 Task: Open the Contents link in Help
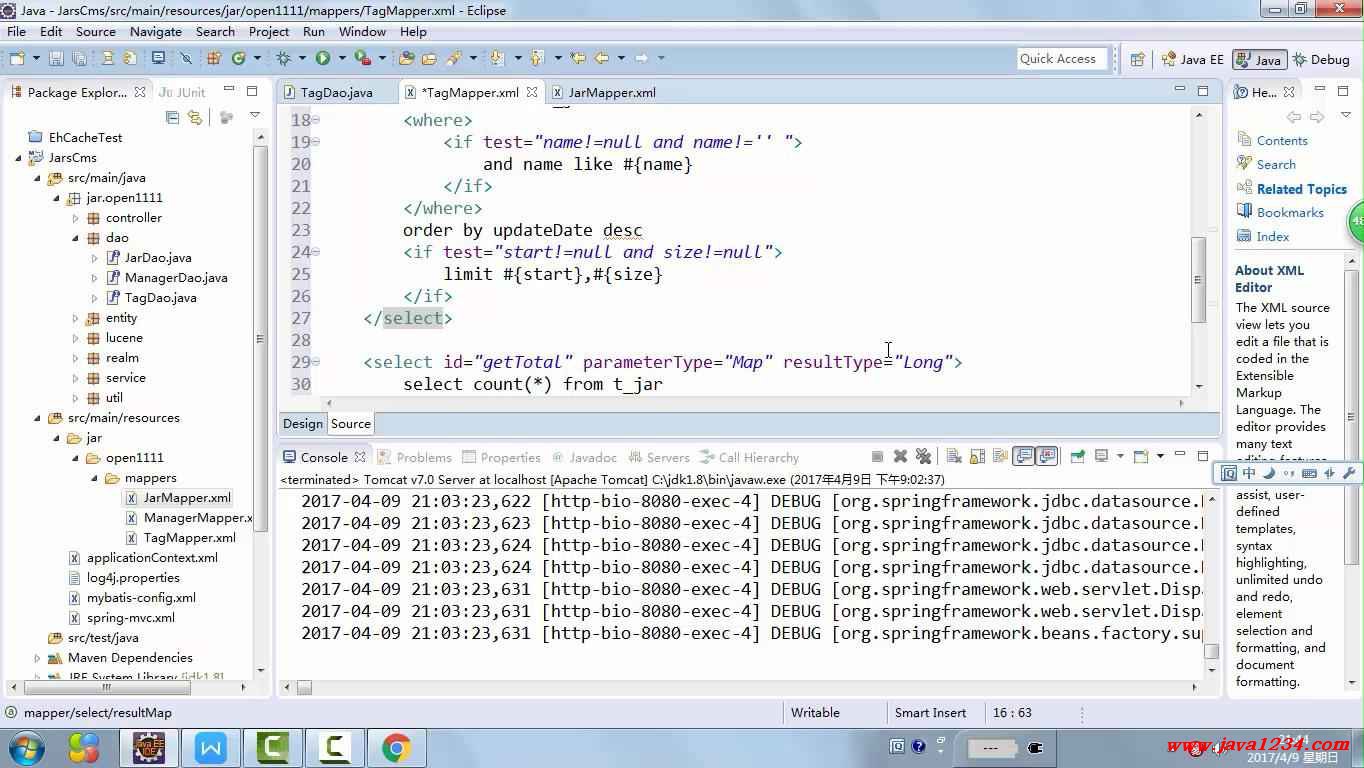point(1281,140)
